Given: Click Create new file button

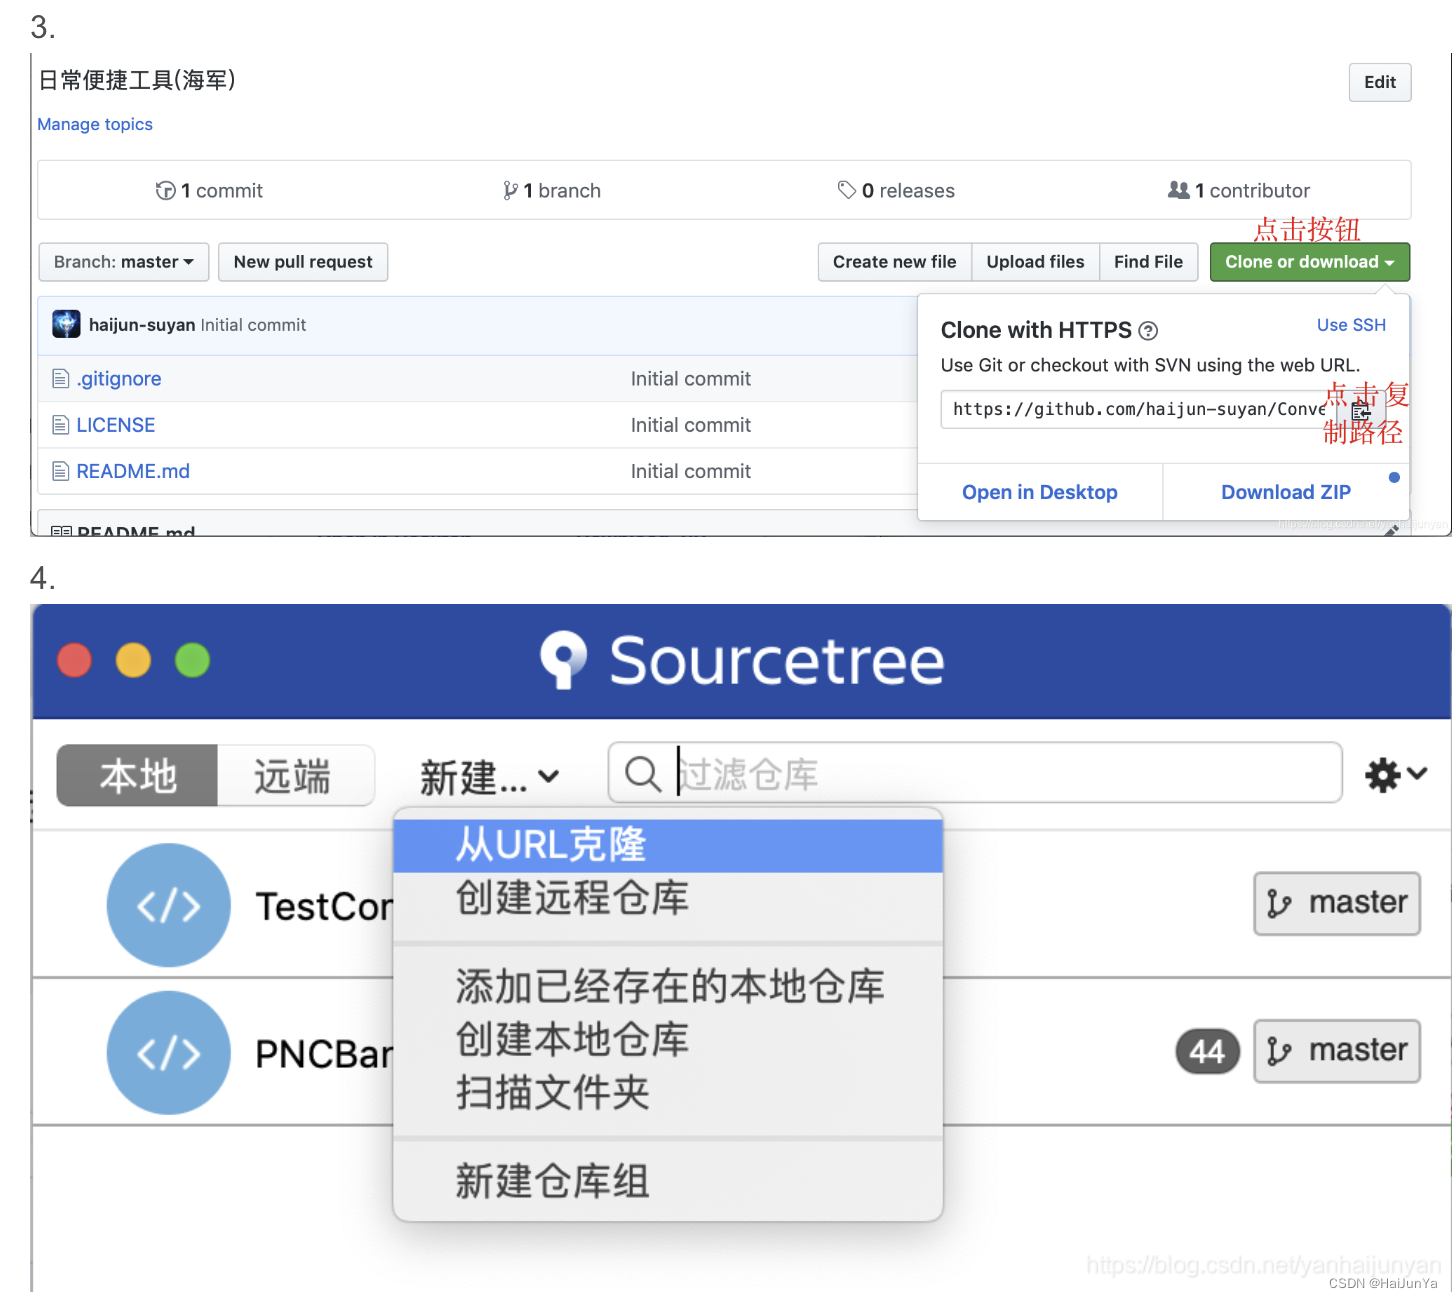Looking at the screenshot, I should [895, 262].
